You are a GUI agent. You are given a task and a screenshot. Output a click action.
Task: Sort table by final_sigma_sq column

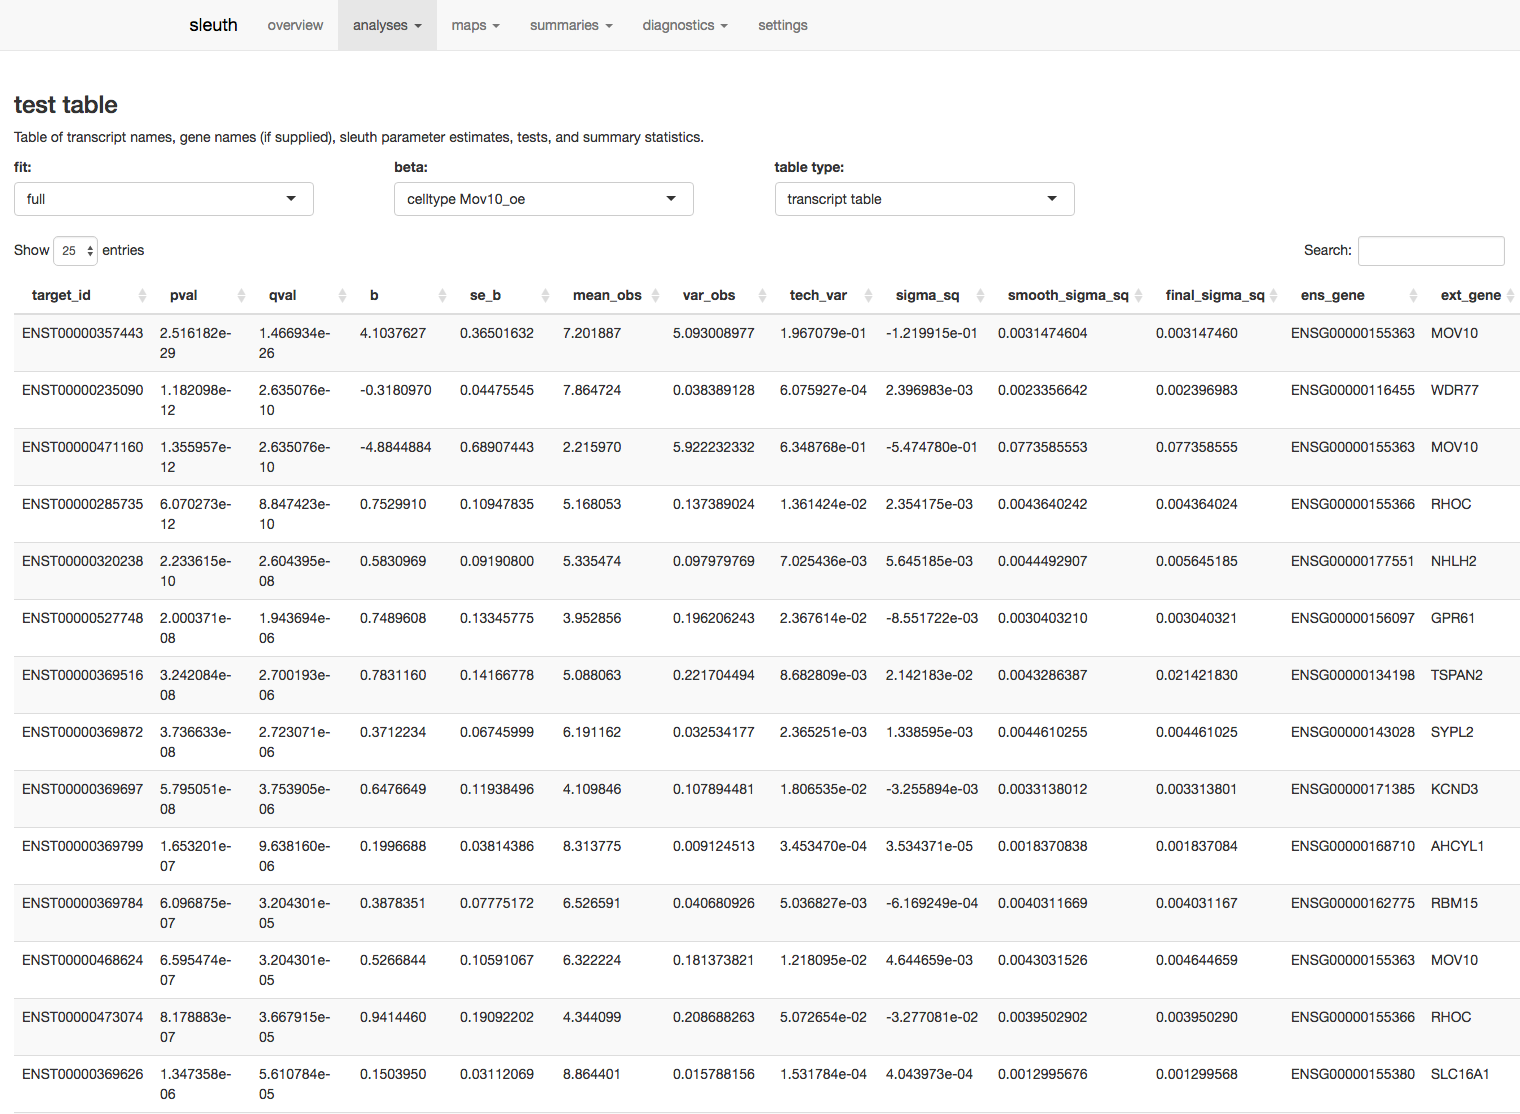click(x=1215, y=295)
